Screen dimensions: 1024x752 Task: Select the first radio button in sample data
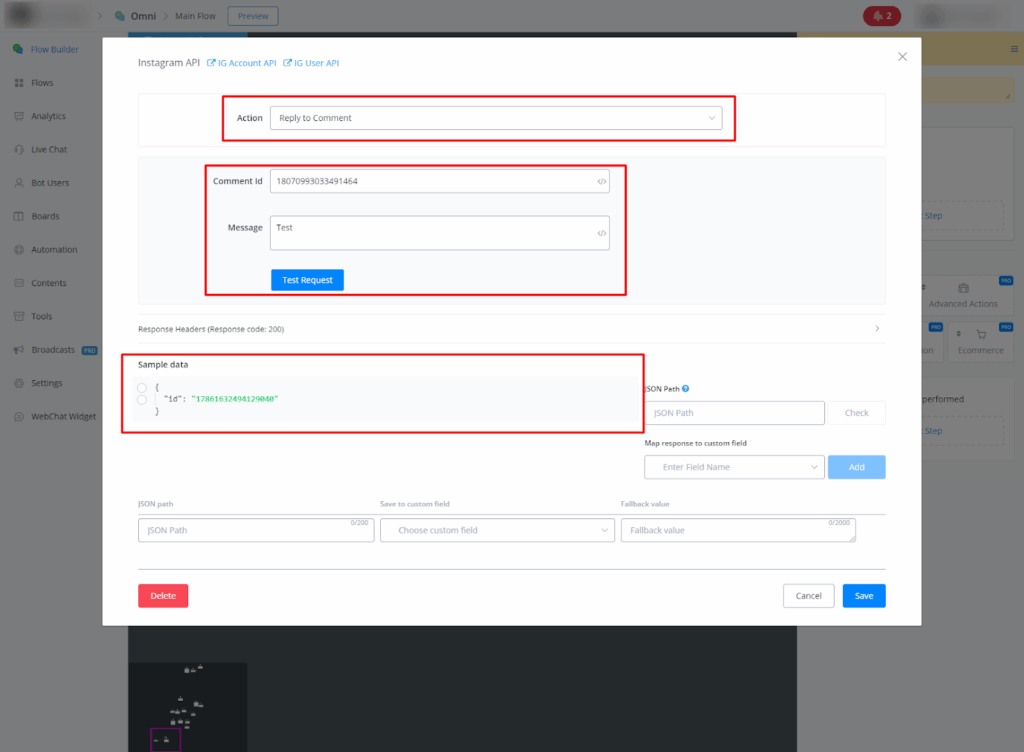click(142, 387)
